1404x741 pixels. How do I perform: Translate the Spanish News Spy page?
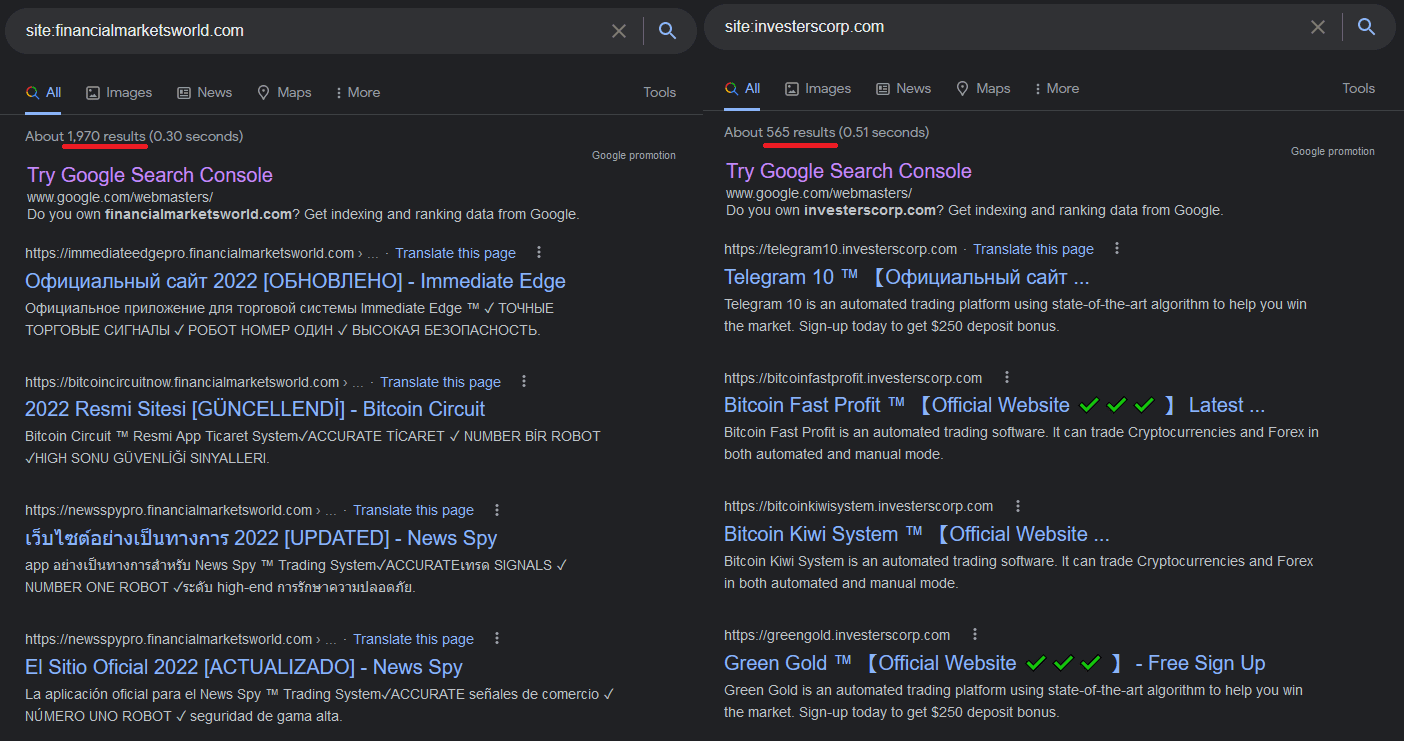(413, 639)
